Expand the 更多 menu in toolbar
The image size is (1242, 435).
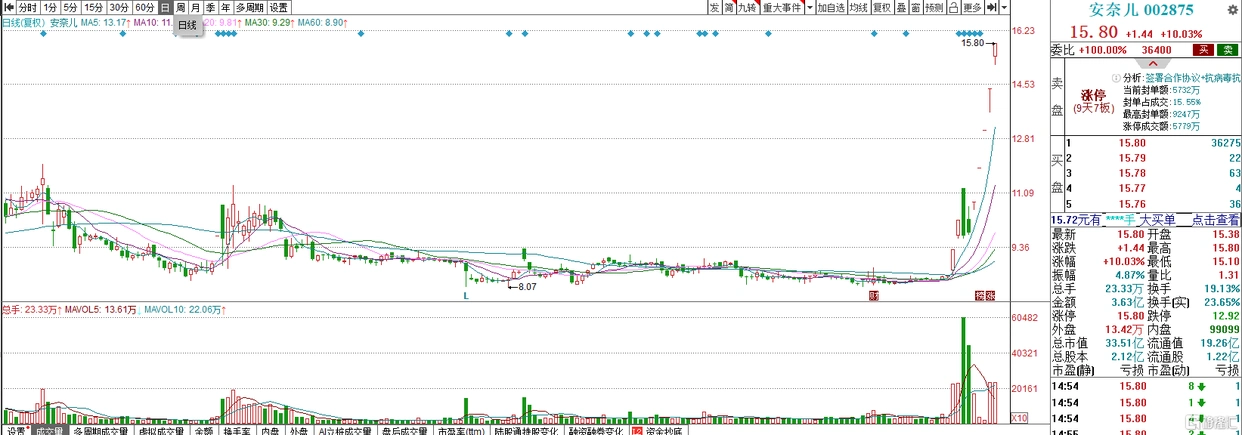pyautogui.click(x=971, y=8)
